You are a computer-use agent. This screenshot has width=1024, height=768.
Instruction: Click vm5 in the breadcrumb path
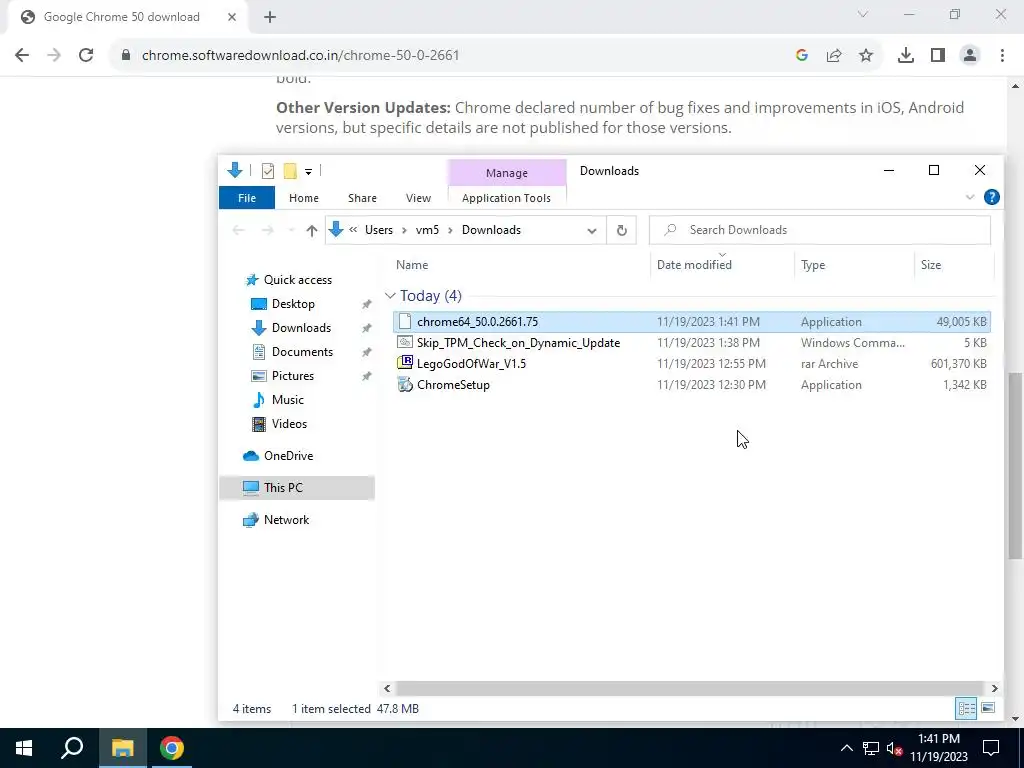click(427, 231)
